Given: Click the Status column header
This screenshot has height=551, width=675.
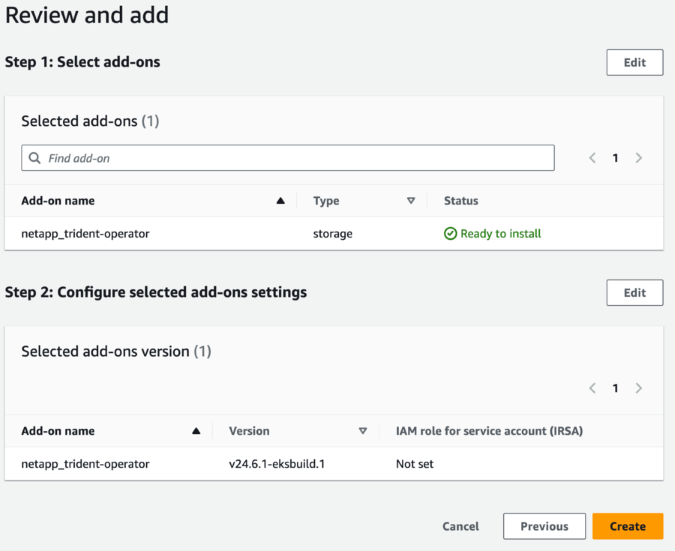Looking at the screenshot, I should pos(461,201).
